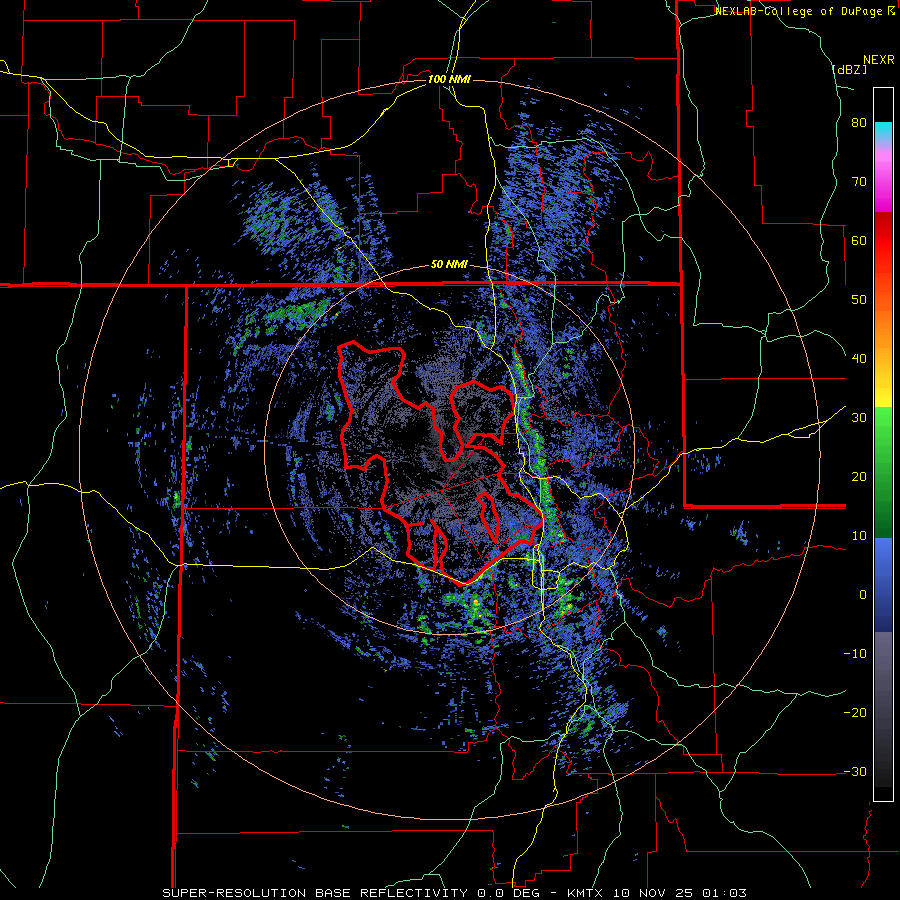Click the NEXR label above color scale
Viewport: 900px width, 900px height.
(x=879, y=60)
